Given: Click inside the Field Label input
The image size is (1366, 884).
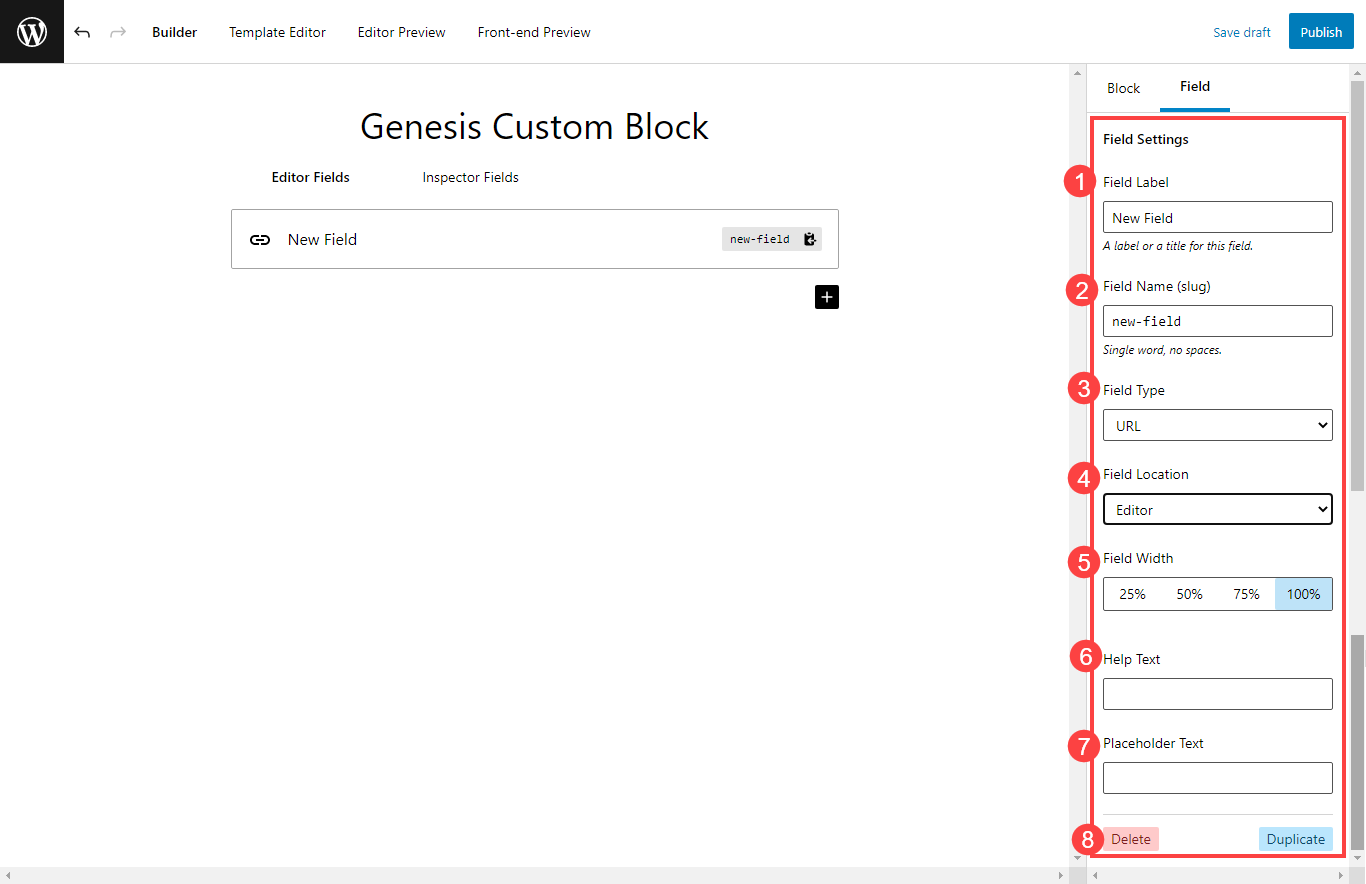Looking at the screenshot, I should pyautogui.click(x=1217, y=217).
